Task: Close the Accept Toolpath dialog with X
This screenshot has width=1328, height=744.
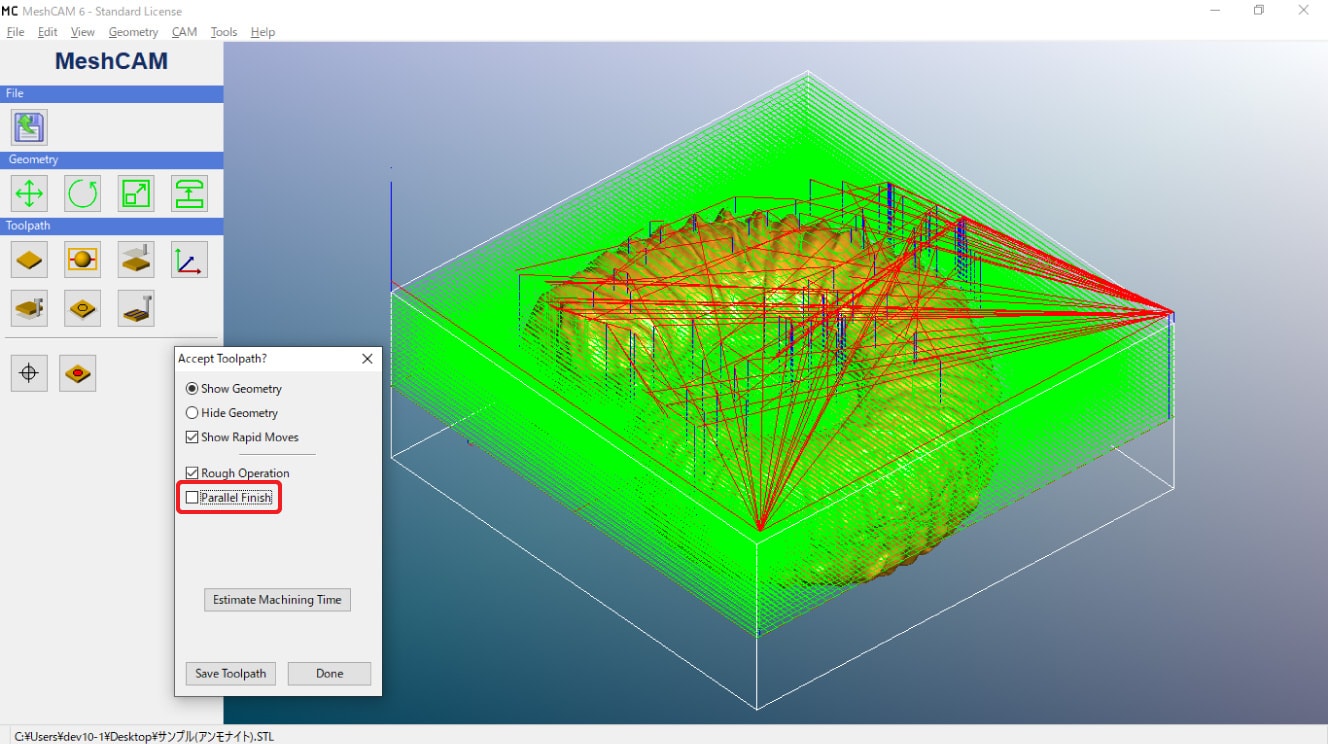Action: click(366, 358)
